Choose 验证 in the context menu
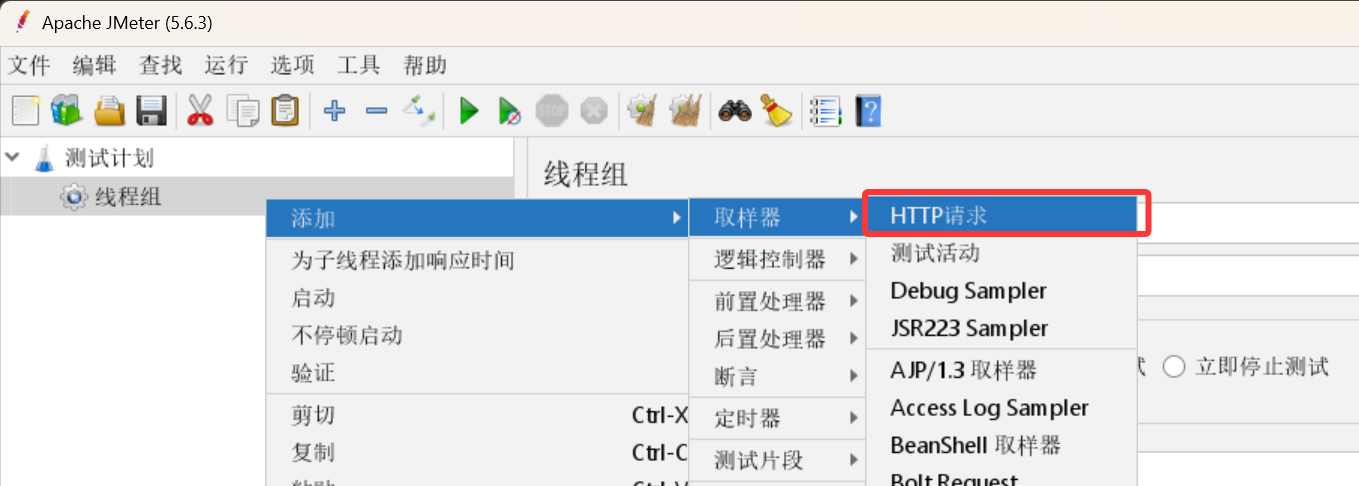This screenshot has height=486, width=1359. 477,373
